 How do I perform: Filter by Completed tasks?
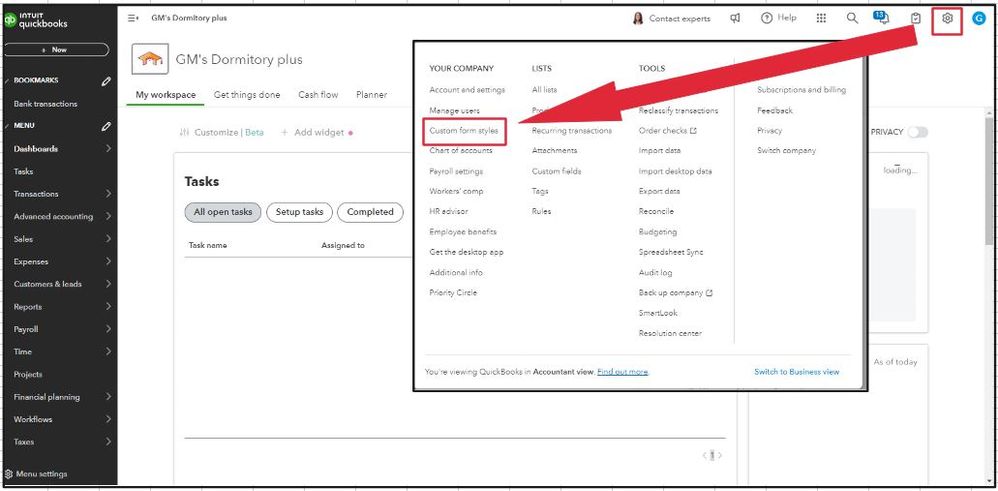pos(370,212)
